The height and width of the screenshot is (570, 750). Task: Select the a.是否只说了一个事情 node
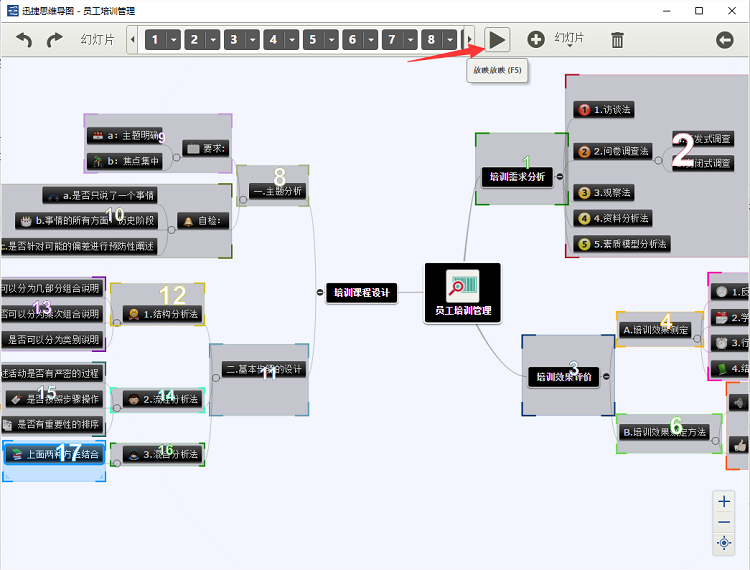point(100,195)
